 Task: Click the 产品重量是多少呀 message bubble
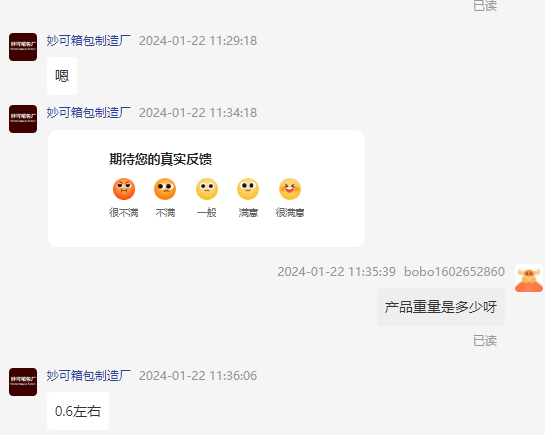tap(441, 307)
